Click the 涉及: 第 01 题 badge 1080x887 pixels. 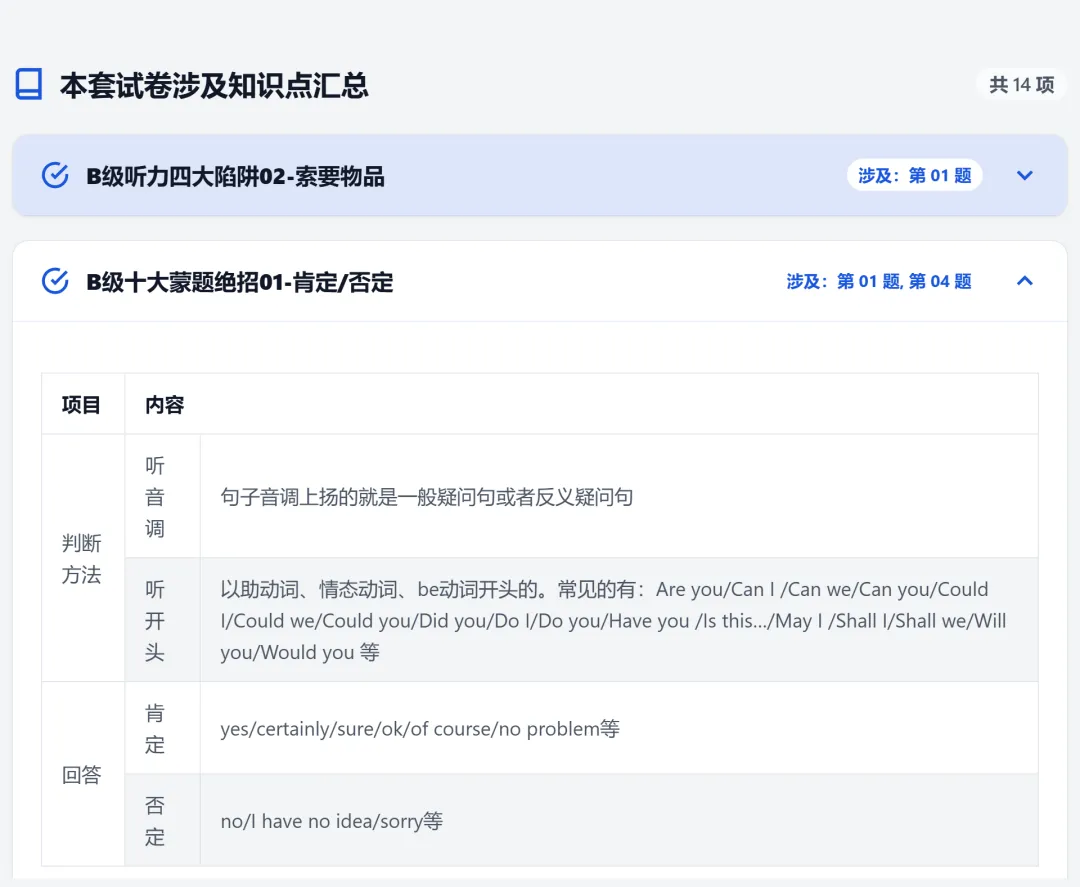(x=915, y=176)
